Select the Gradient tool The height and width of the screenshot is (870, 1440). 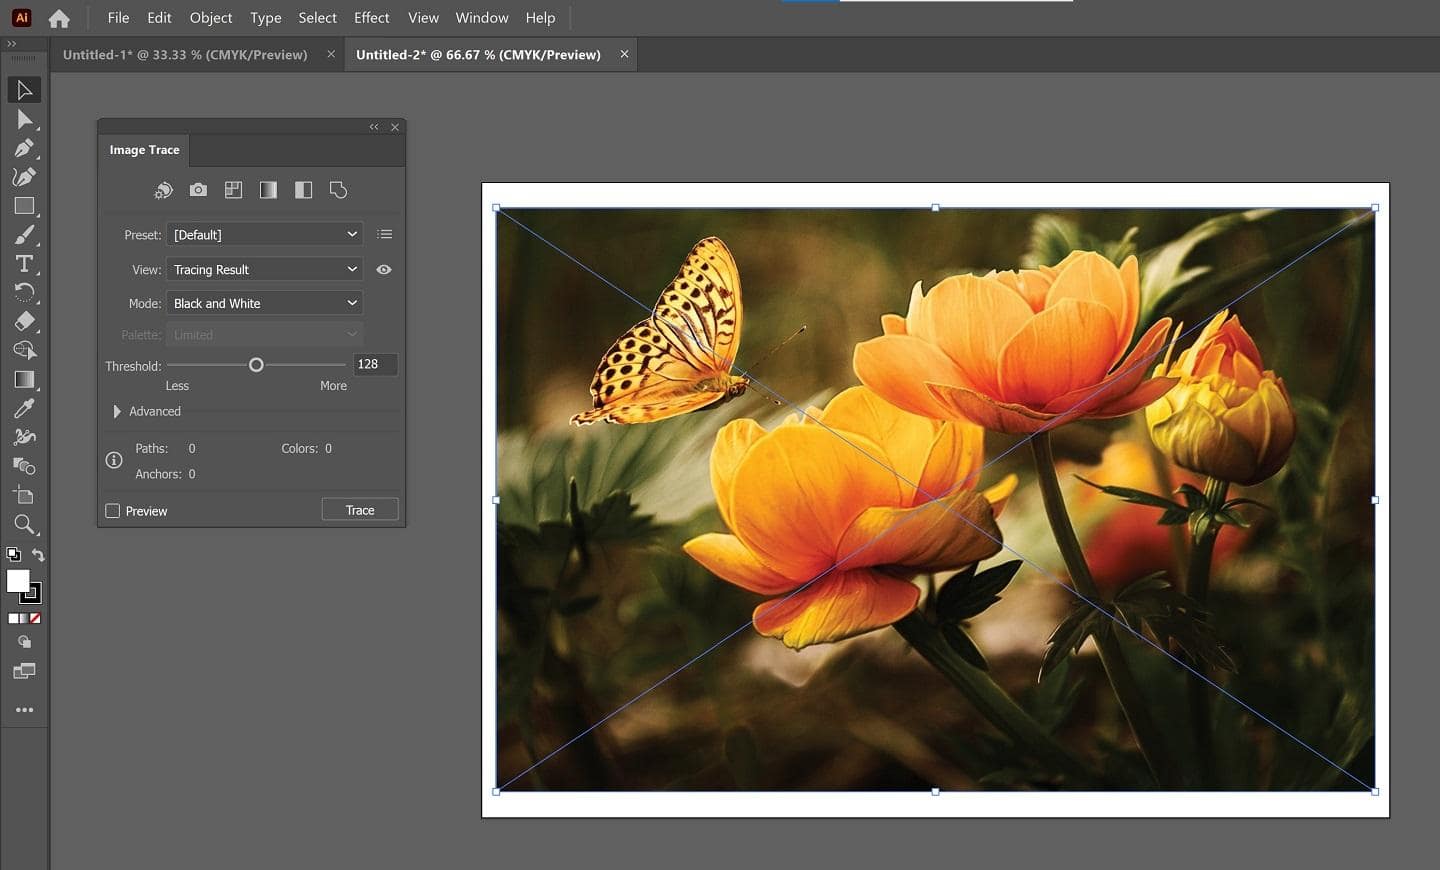tap(24, 378)
